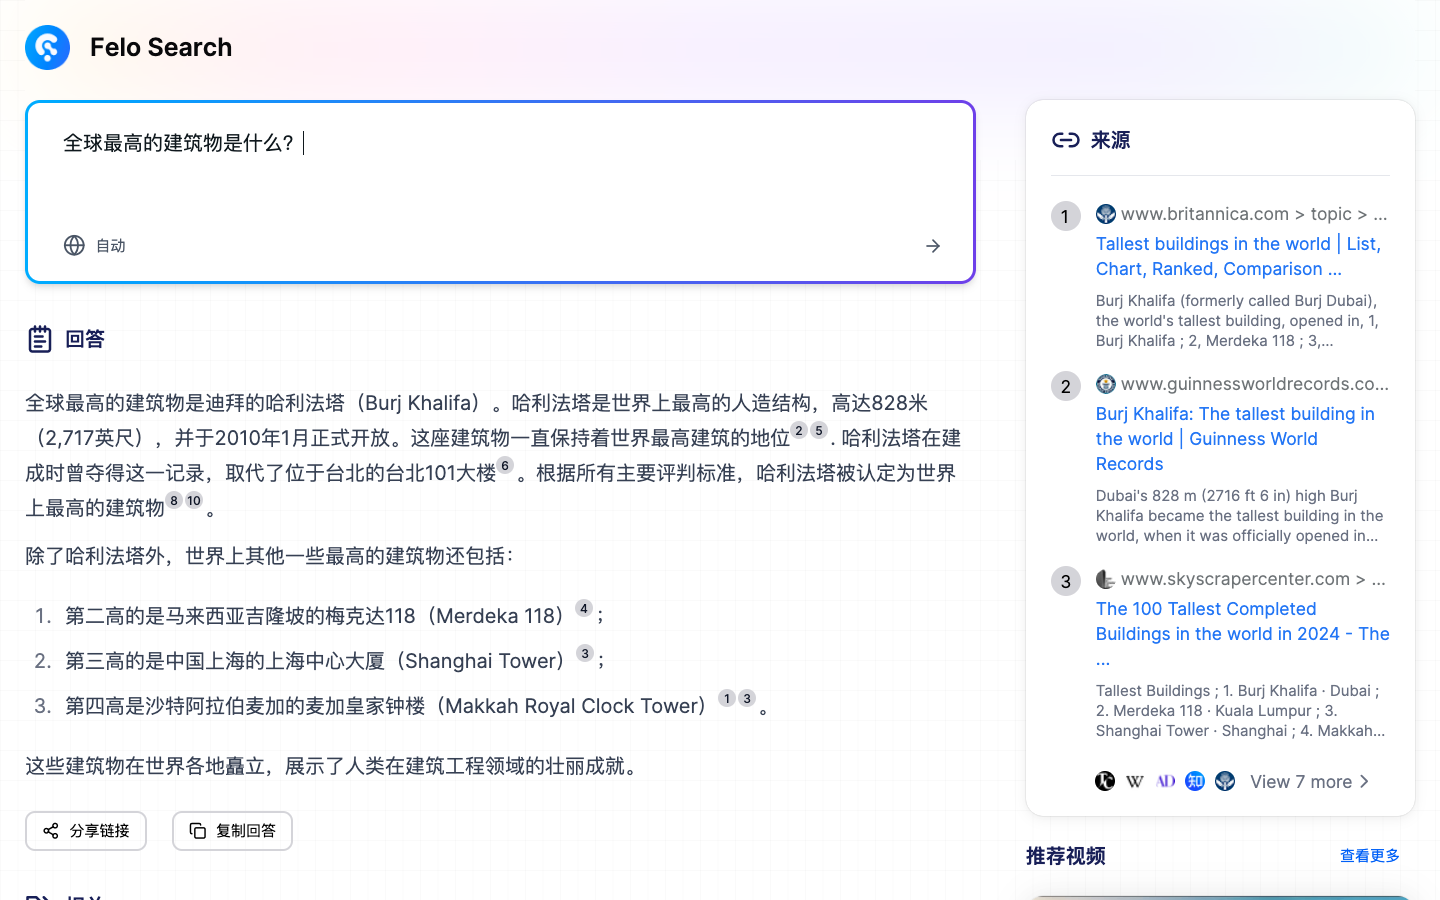
Task: Expand View 7 more sources
Action: coord(1302,781)
